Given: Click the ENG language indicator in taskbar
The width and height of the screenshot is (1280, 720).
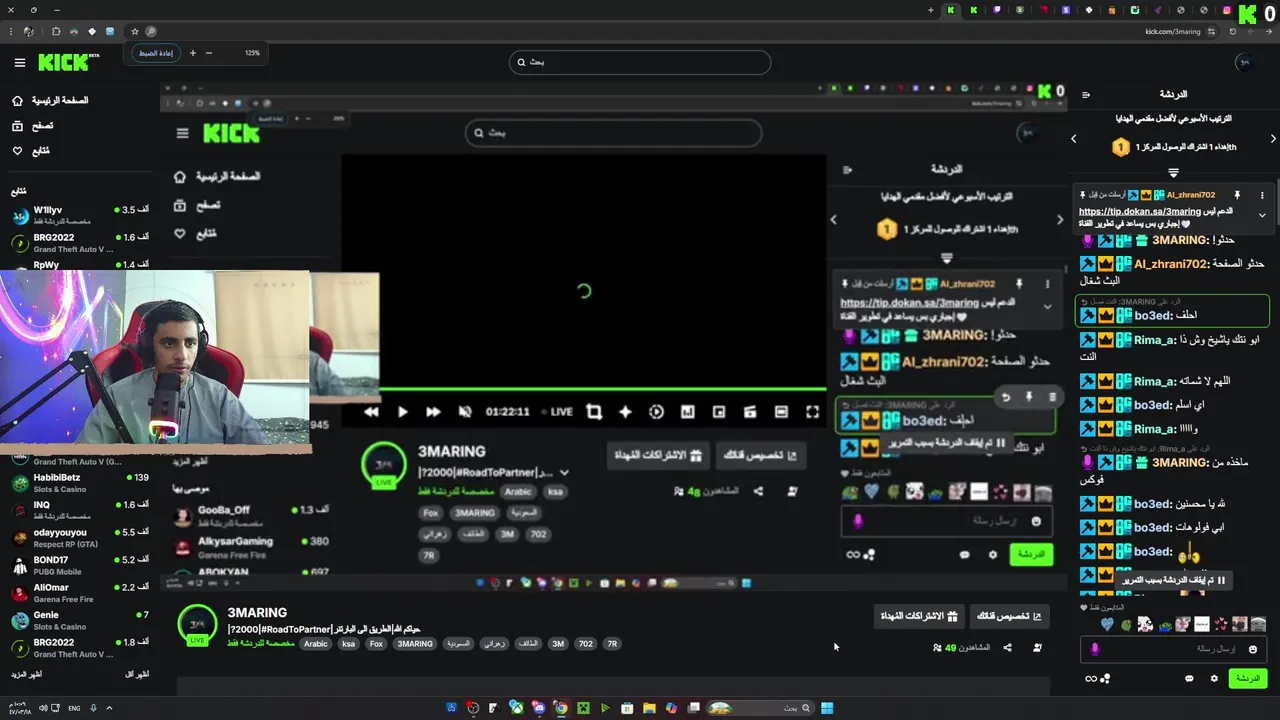Looking at the screenshot, I should [74, 708].
